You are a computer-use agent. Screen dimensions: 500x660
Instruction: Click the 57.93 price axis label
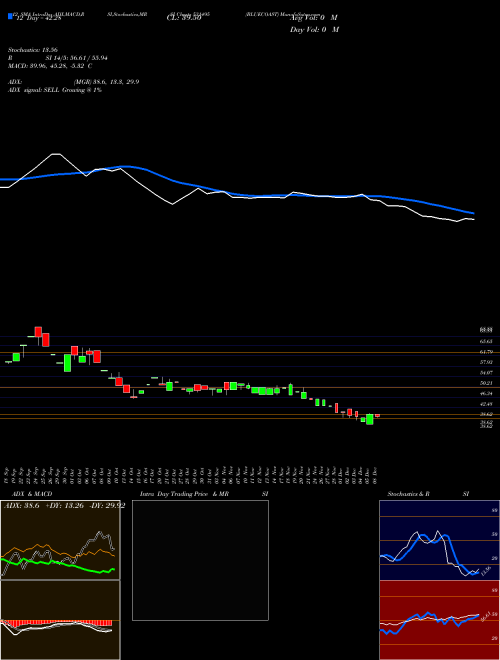[x=487, y=362]
